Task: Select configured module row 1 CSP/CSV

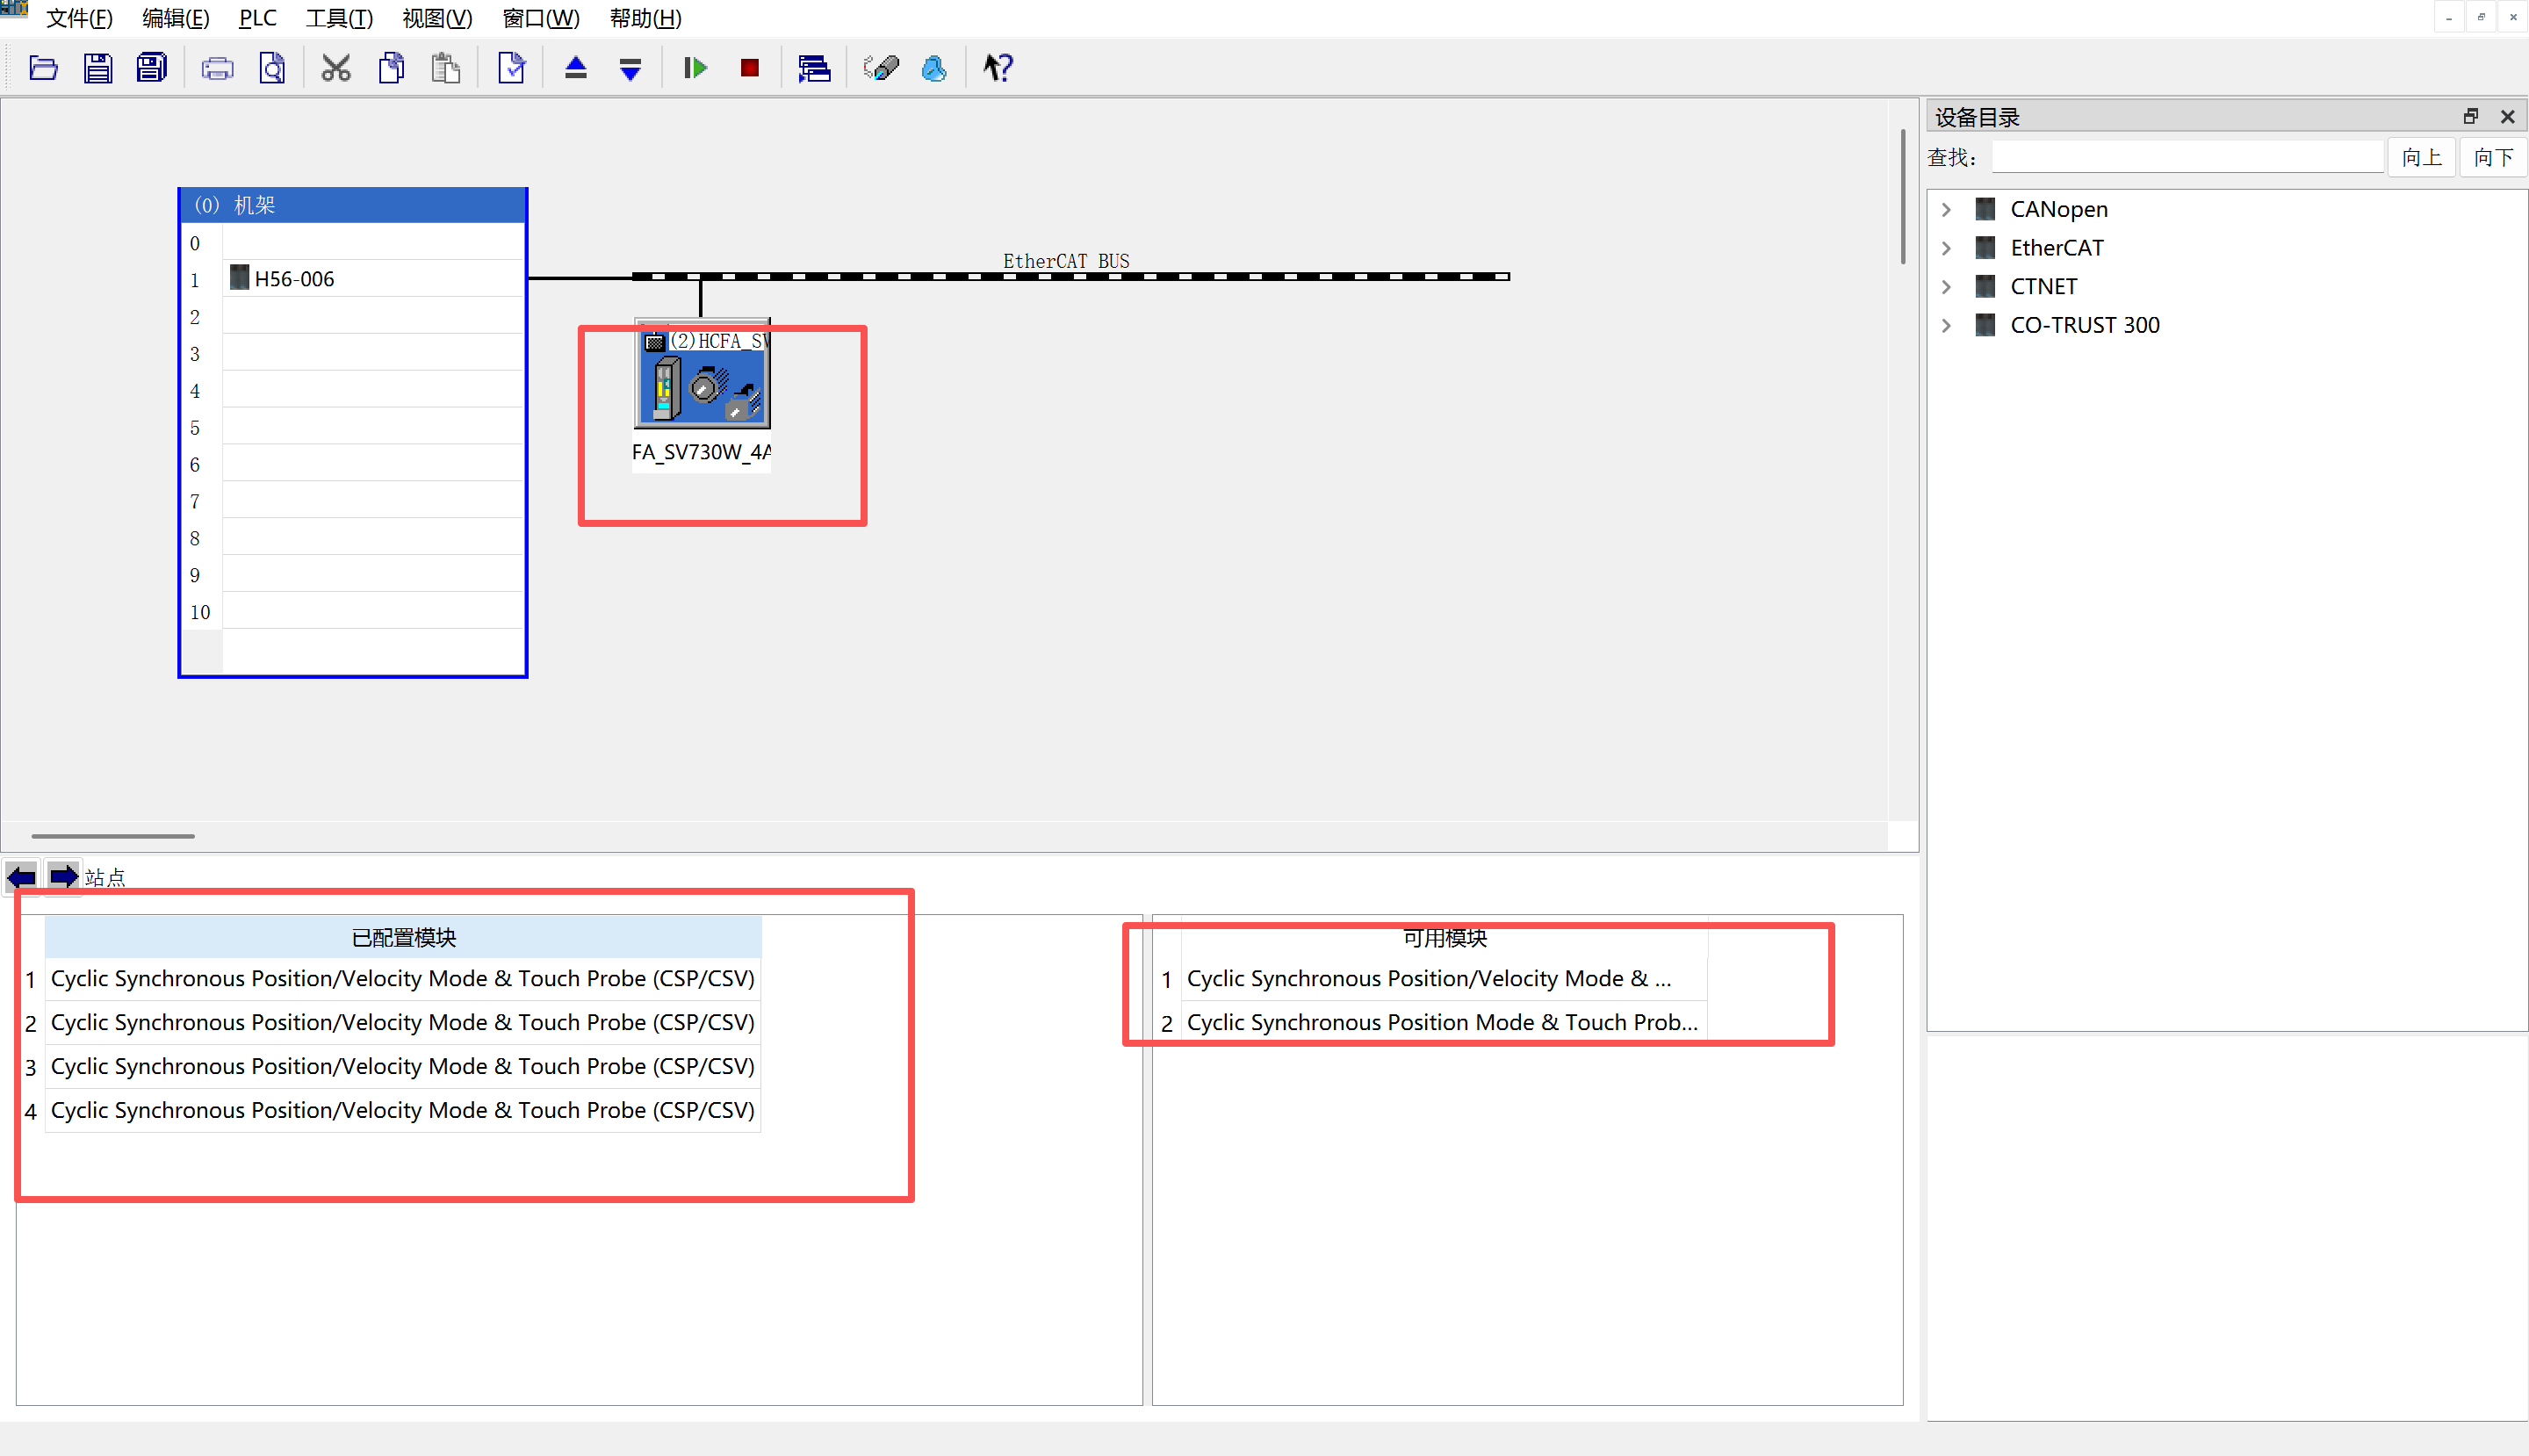Action: (403, 979)
